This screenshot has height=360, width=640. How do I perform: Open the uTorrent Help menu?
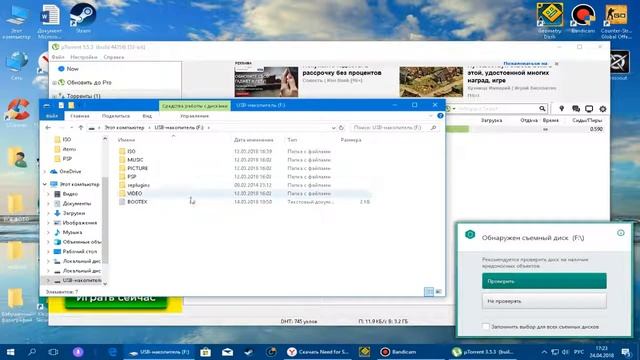click(x=113, y=57)
